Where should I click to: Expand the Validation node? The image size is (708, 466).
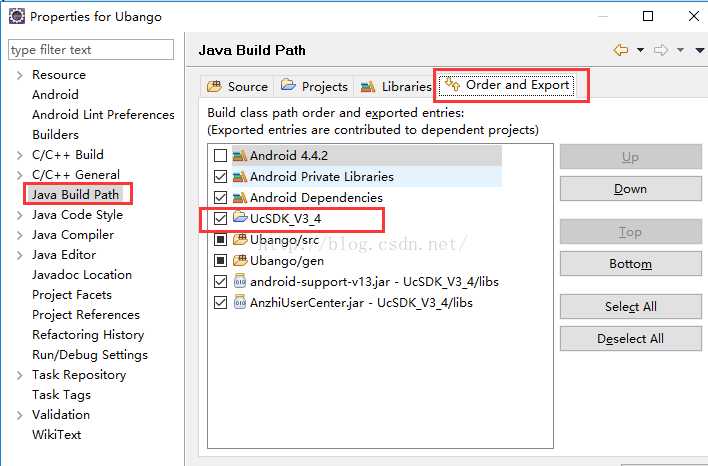19,415
